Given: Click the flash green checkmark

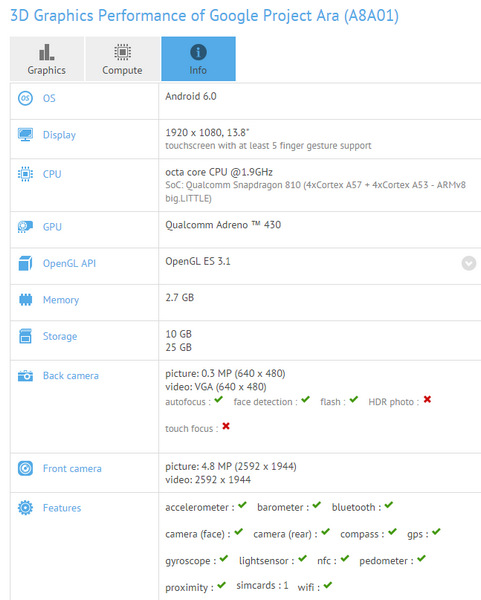Looking at the screenshot, I should tap(354, 400).
